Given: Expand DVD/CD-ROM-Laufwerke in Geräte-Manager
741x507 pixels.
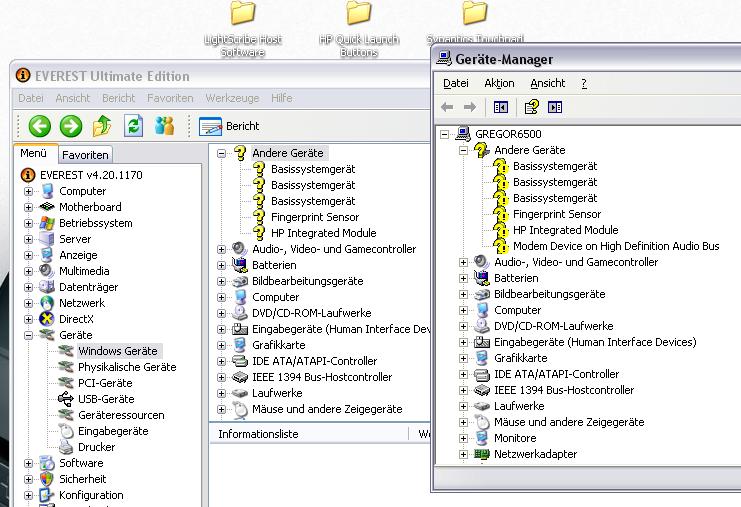Looking at the screenshot, I should [x=463, y=326].
